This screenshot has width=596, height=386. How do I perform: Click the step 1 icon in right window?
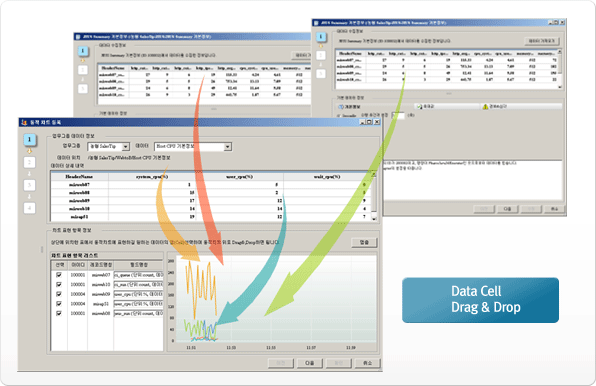pyautogui.click(x=321, y=37)
